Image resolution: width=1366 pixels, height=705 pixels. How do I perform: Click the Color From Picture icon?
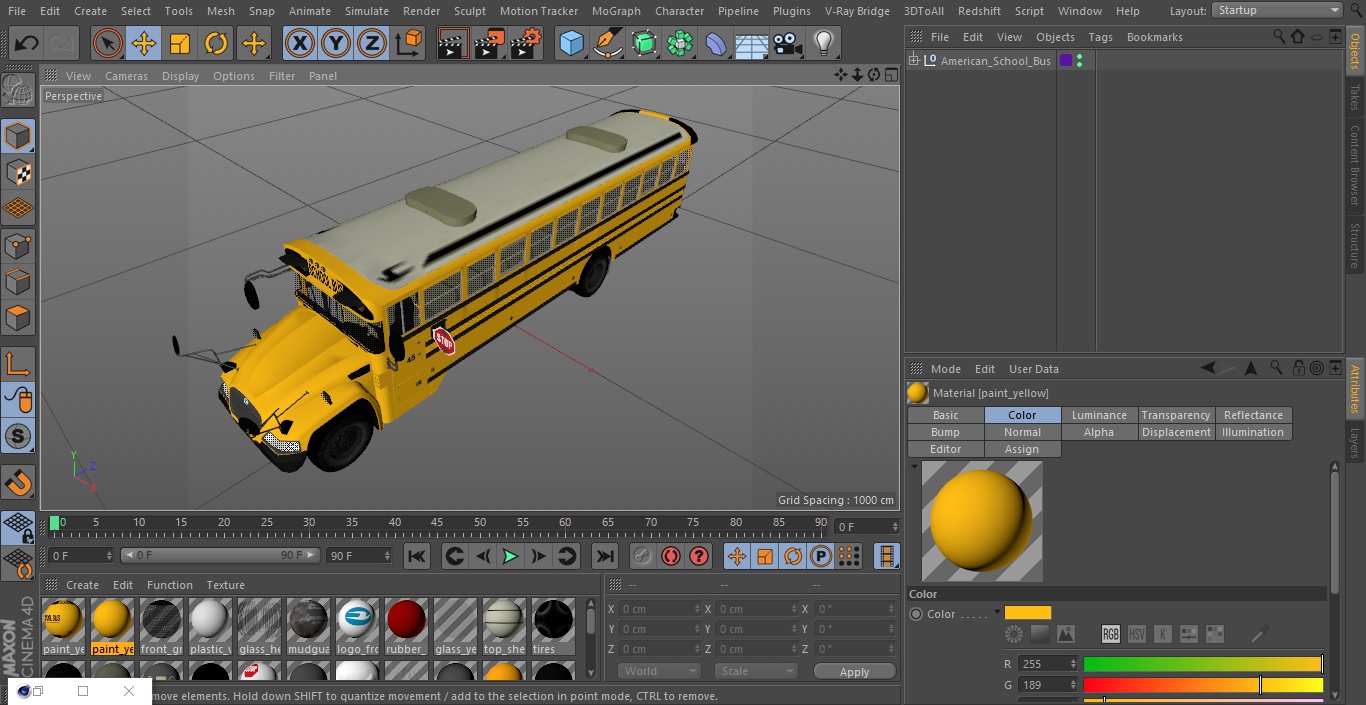[x=1066, y=634]
